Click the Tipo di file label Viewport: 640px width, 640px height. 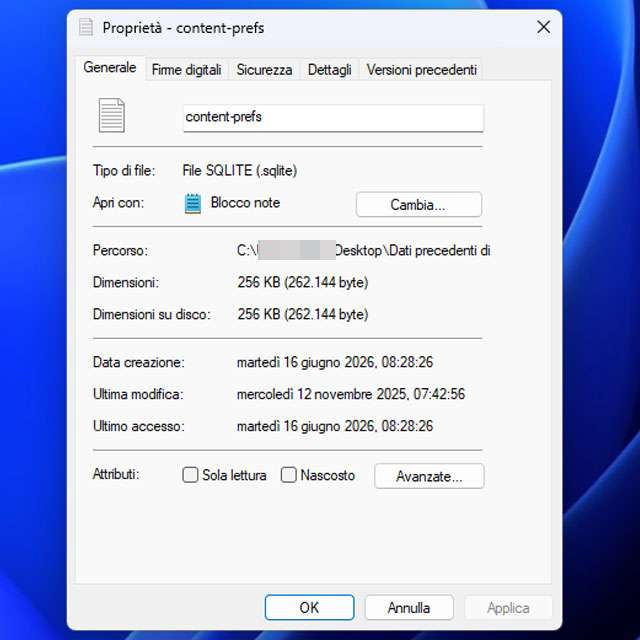point(124,171)
